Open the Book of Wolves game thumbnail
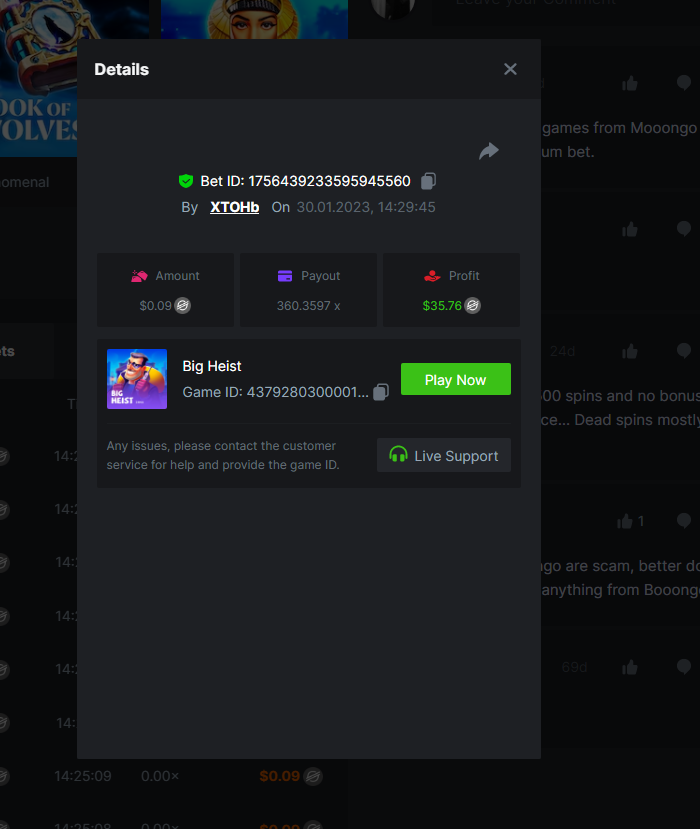Viewport: 700px width, 829px height. 40,80
